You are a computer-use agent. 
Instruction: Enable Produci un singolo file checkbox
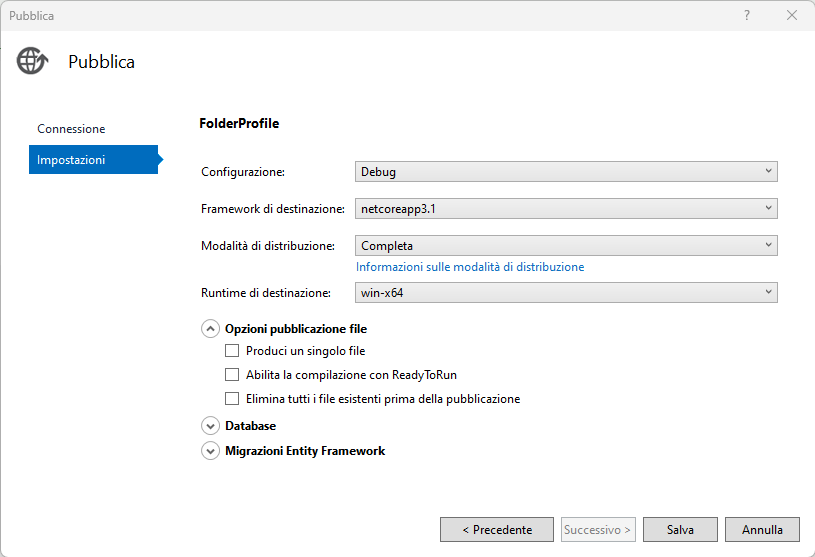[232, 351]
